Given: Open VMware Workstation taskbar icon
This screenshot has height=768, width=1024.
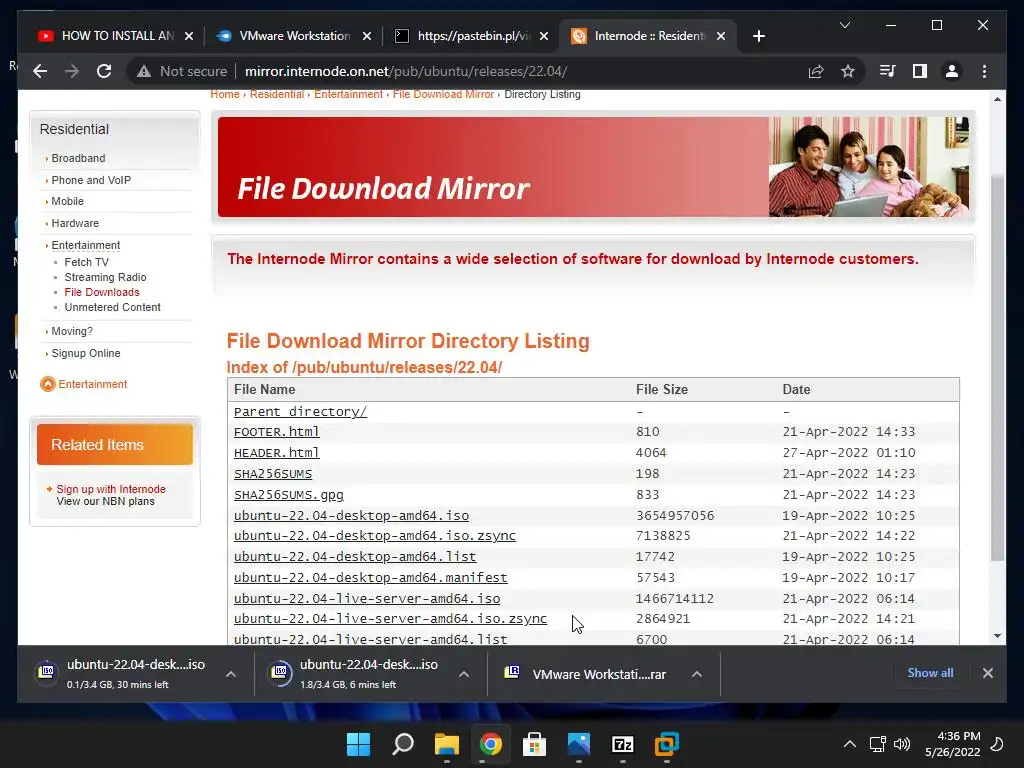Looking at the screenshot, I should [667, 744].
